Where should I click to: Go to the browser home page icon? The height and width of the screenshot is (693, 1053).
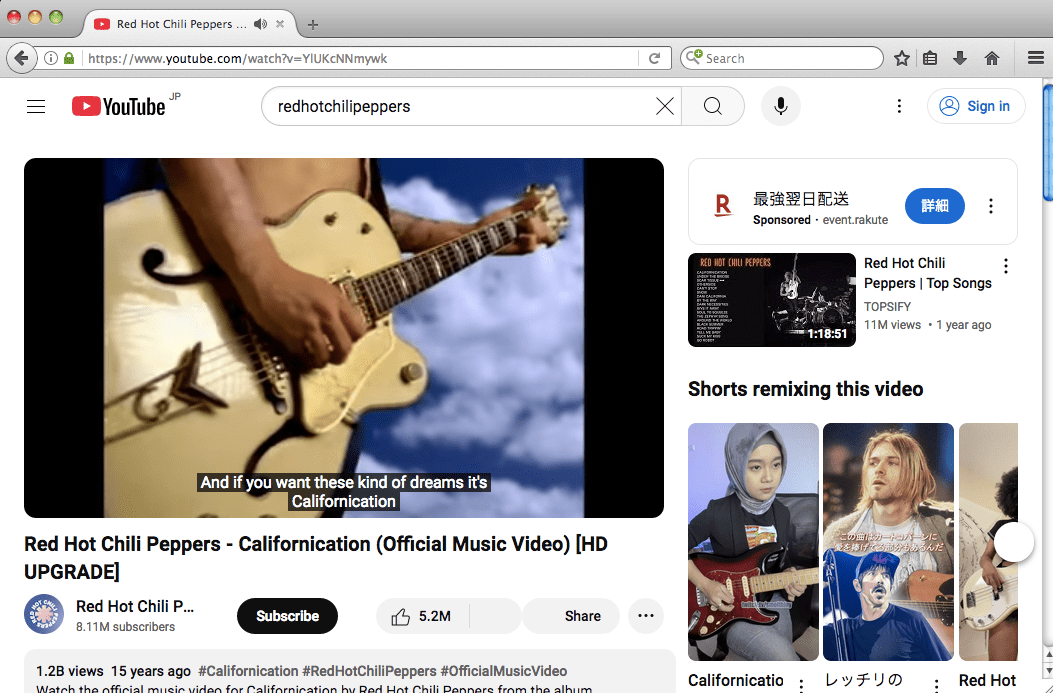point(992,58)
